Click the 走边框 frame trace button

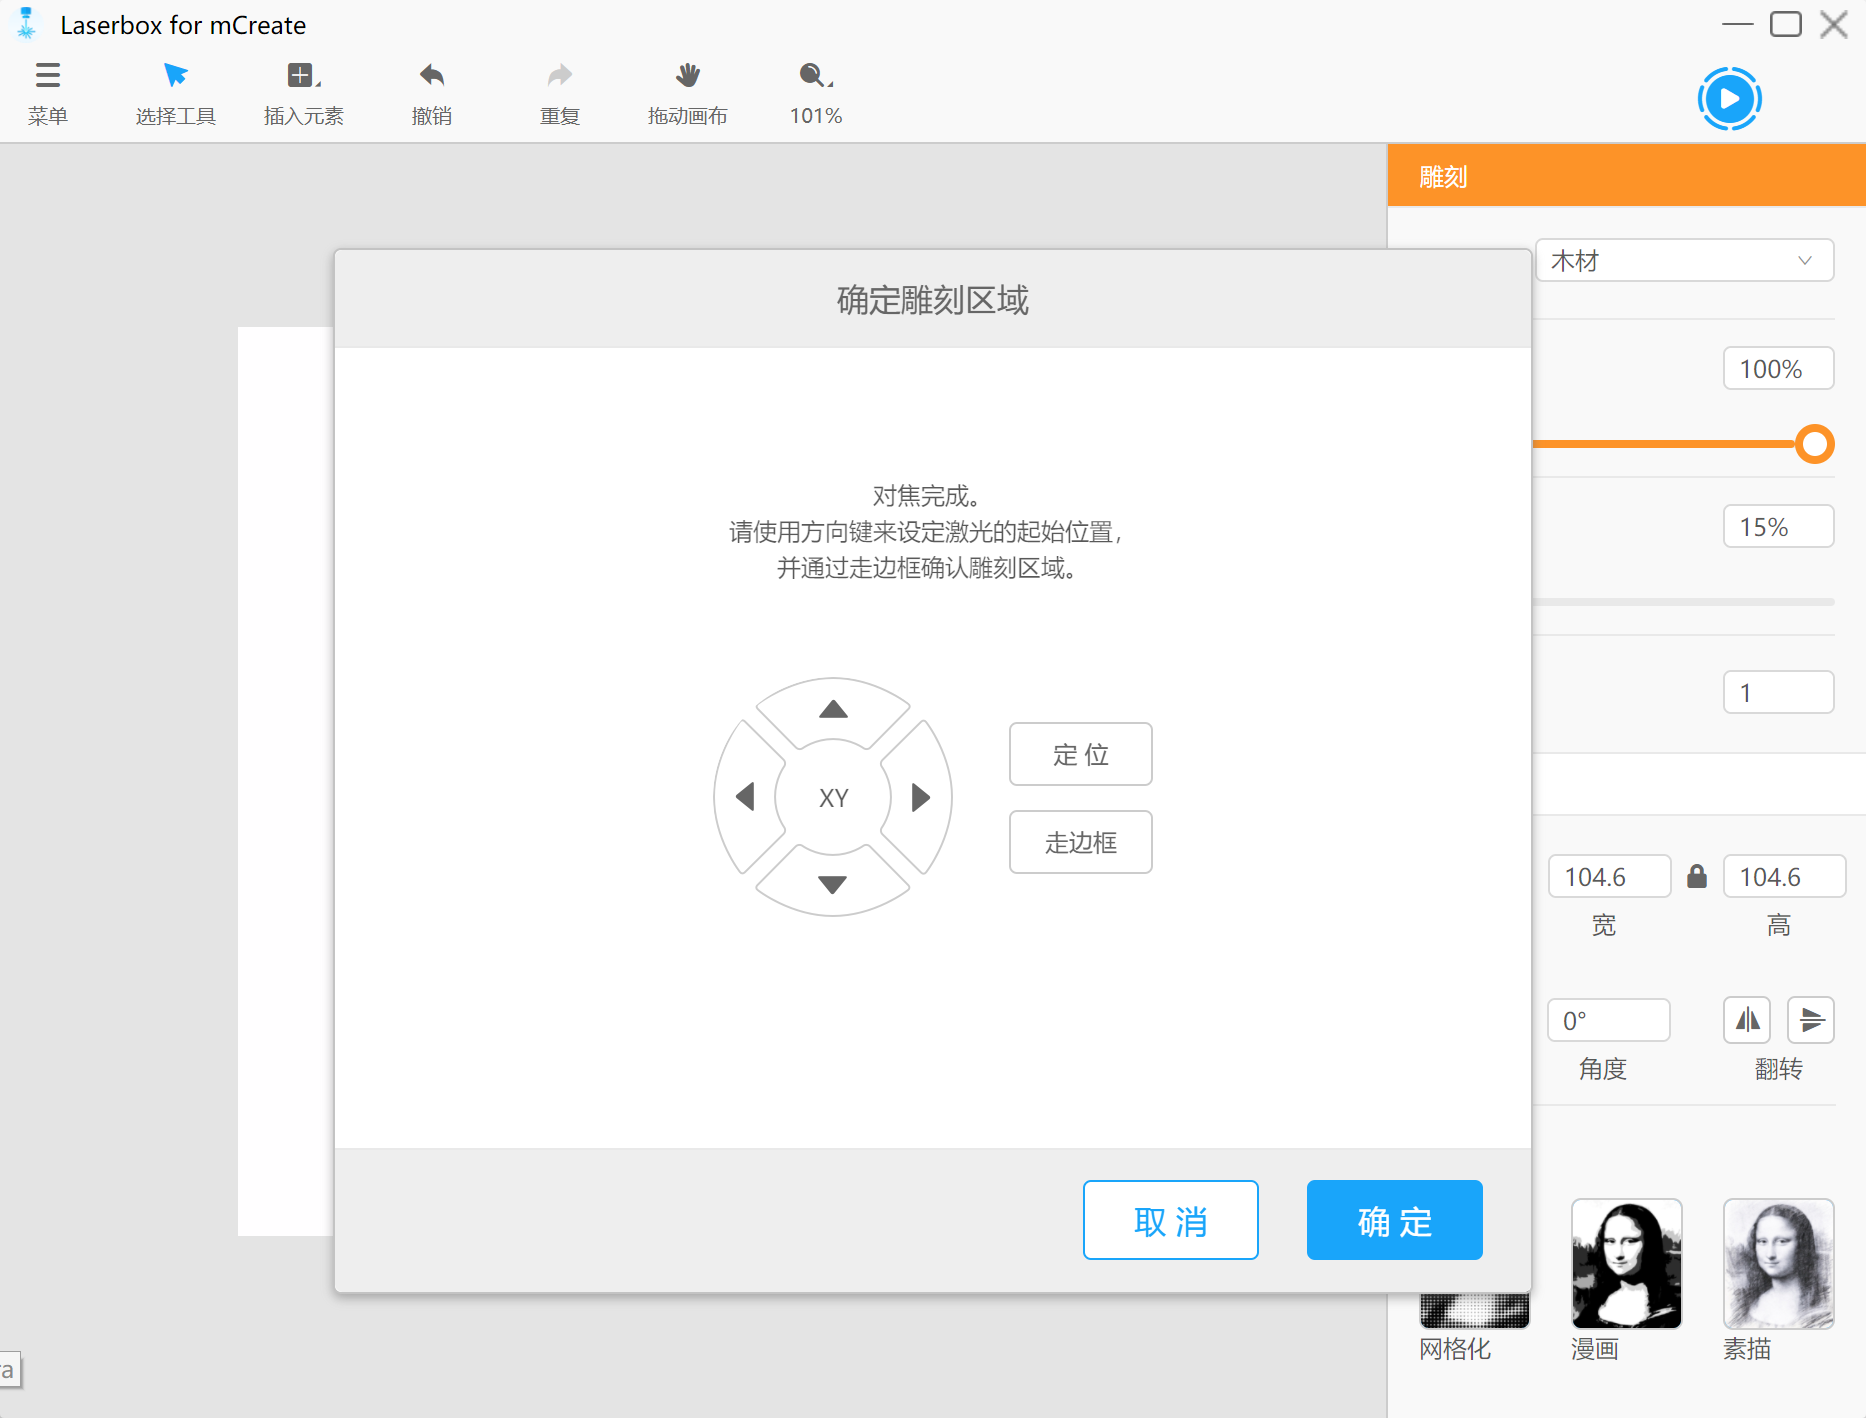click(x=1080, y=841)
